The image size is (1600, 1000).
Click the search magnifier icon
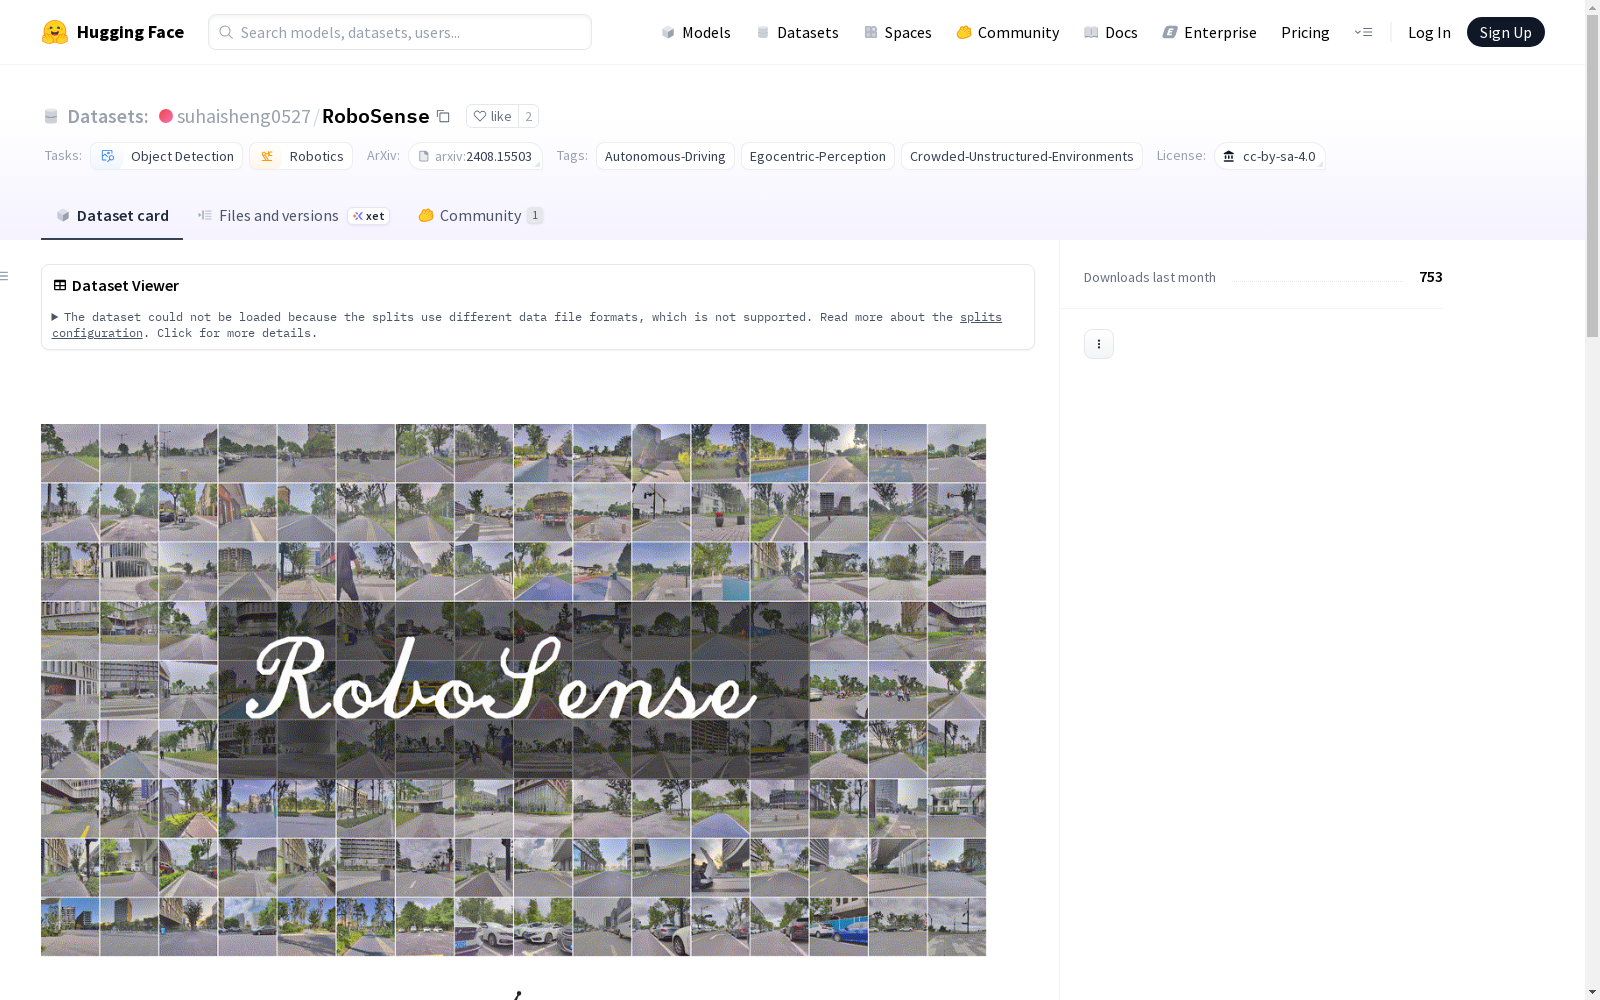click(x=226, y=32)
